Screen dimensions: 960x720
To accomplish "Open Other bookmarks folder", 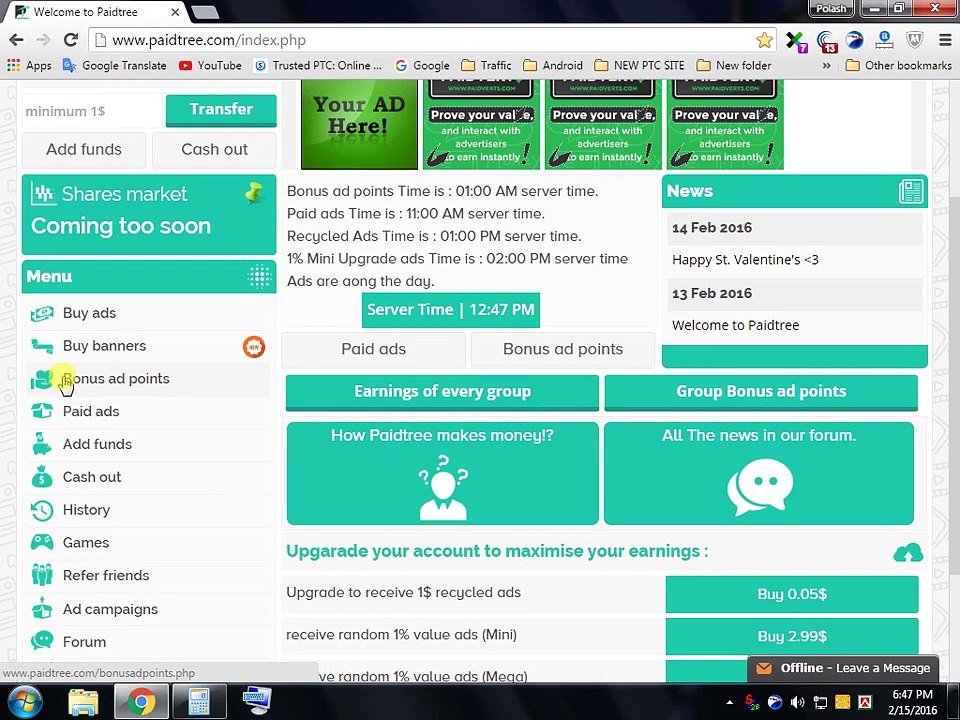I will coord(899,66).
